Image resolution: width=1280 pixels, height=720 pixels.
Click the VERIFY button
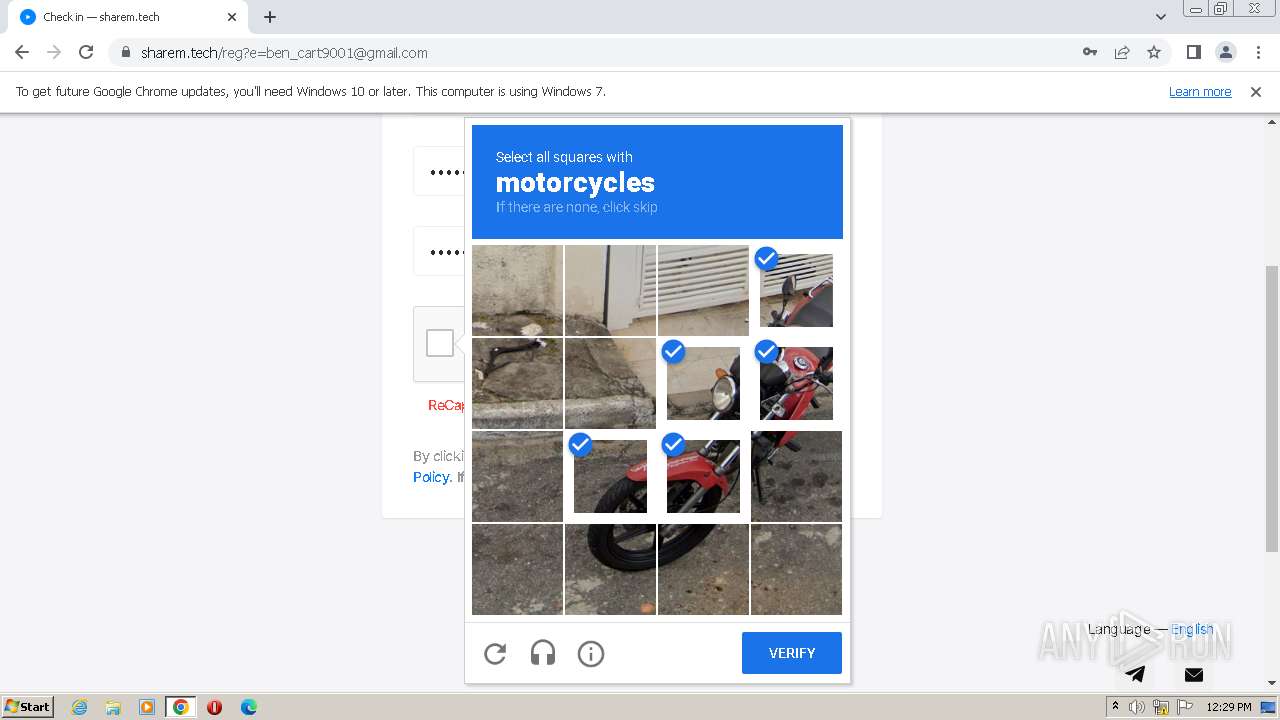[792, 653]
